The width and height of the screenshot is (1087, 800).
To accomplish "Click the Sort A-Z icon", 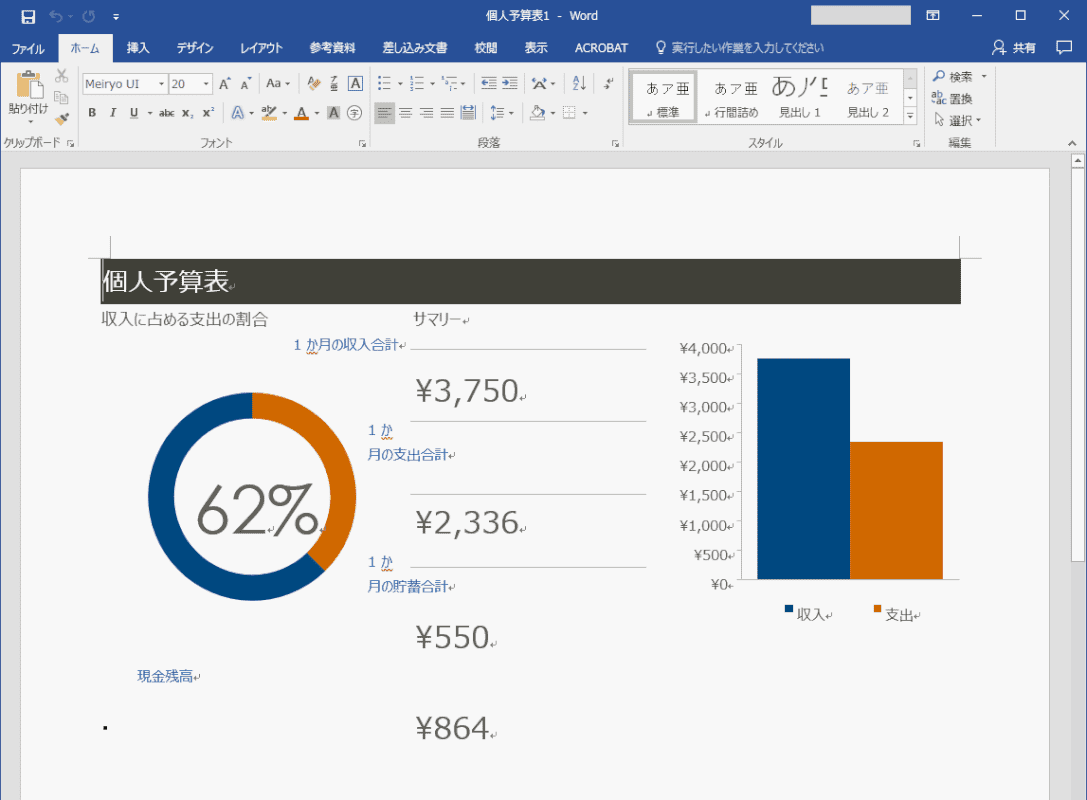I will coord(579,84).
